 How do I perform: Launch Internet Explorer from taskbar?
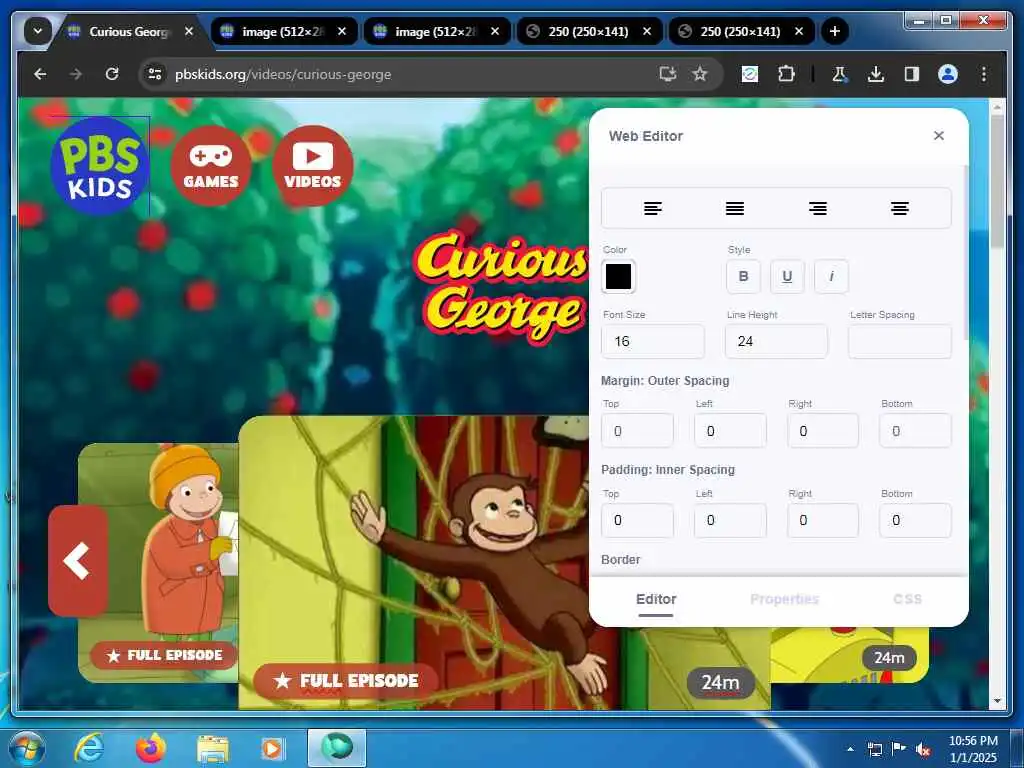pos(89,748)
